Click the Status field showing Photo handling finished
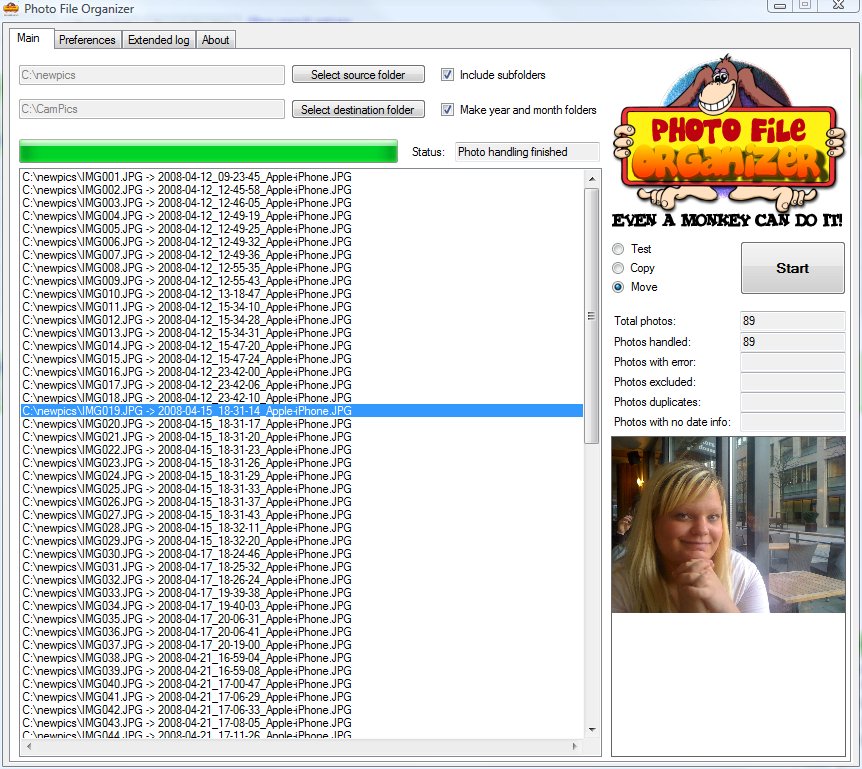The width and height of the screenshot is (862, 769). [527, 152]
